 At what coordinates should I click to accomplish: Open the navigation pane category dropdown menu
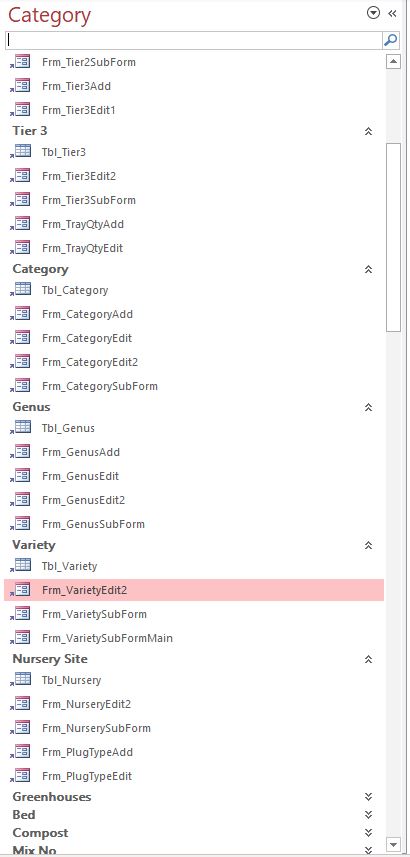(x=373, y=13)
